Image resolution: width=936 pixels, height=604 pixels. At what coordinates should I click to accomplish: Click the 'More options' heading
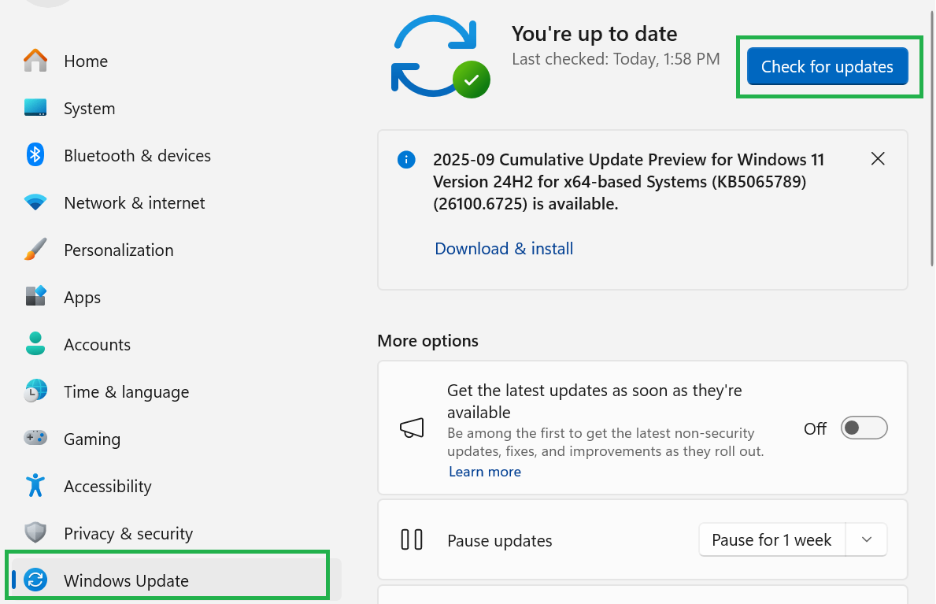[x=428, y=341]
